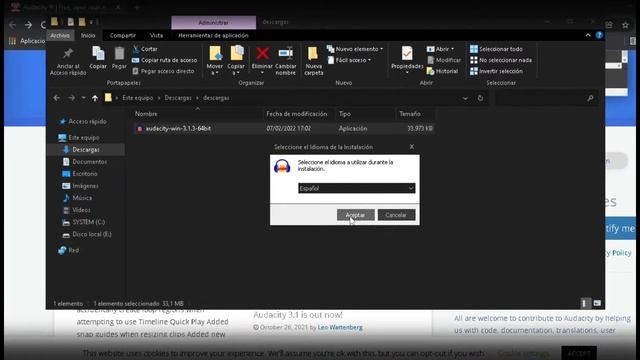Image resolution: width=640 pixels, height=360 pixels.
Task: Sort by Tamaño column header
Action: (x=410, y=114)
